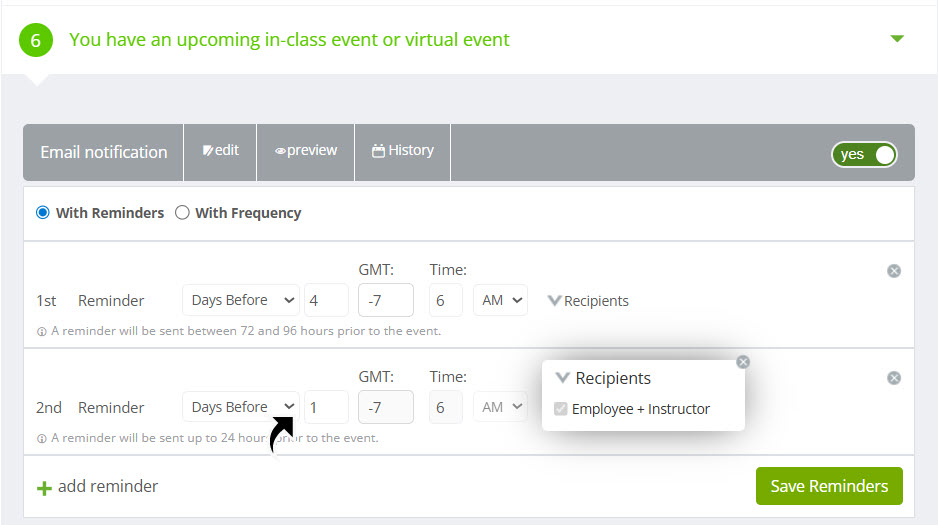Click the 2nd Reminder time hour field
The image size is (938, 525).
446,407
